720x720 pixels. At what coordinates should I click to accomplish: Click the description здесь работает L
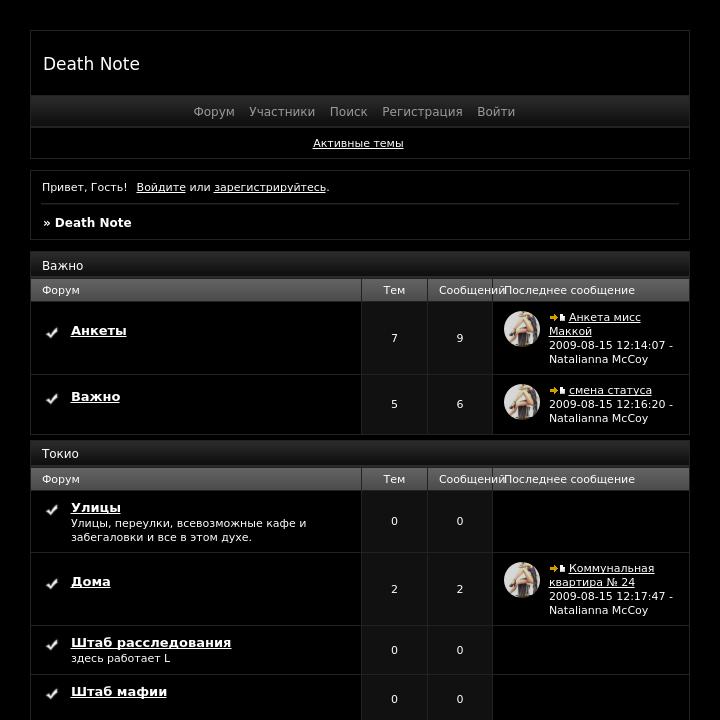(x=120, y=658)
